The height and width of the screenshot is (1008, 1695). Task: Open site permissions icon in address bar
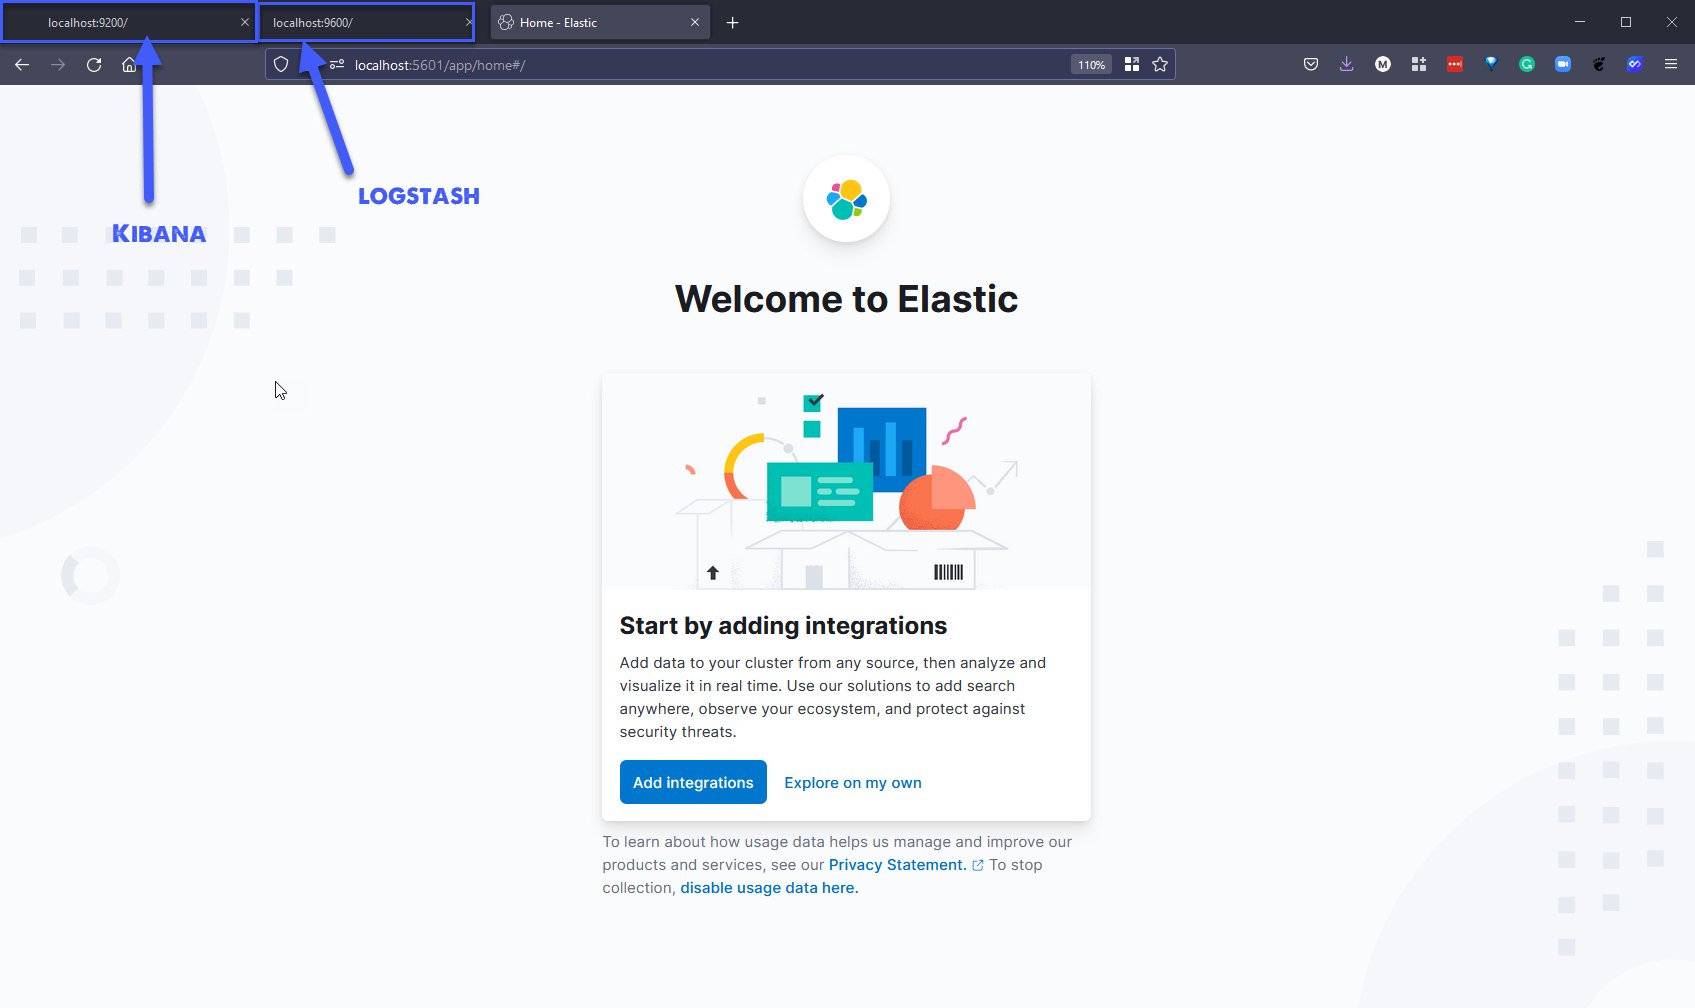click(x=337, y=65)
